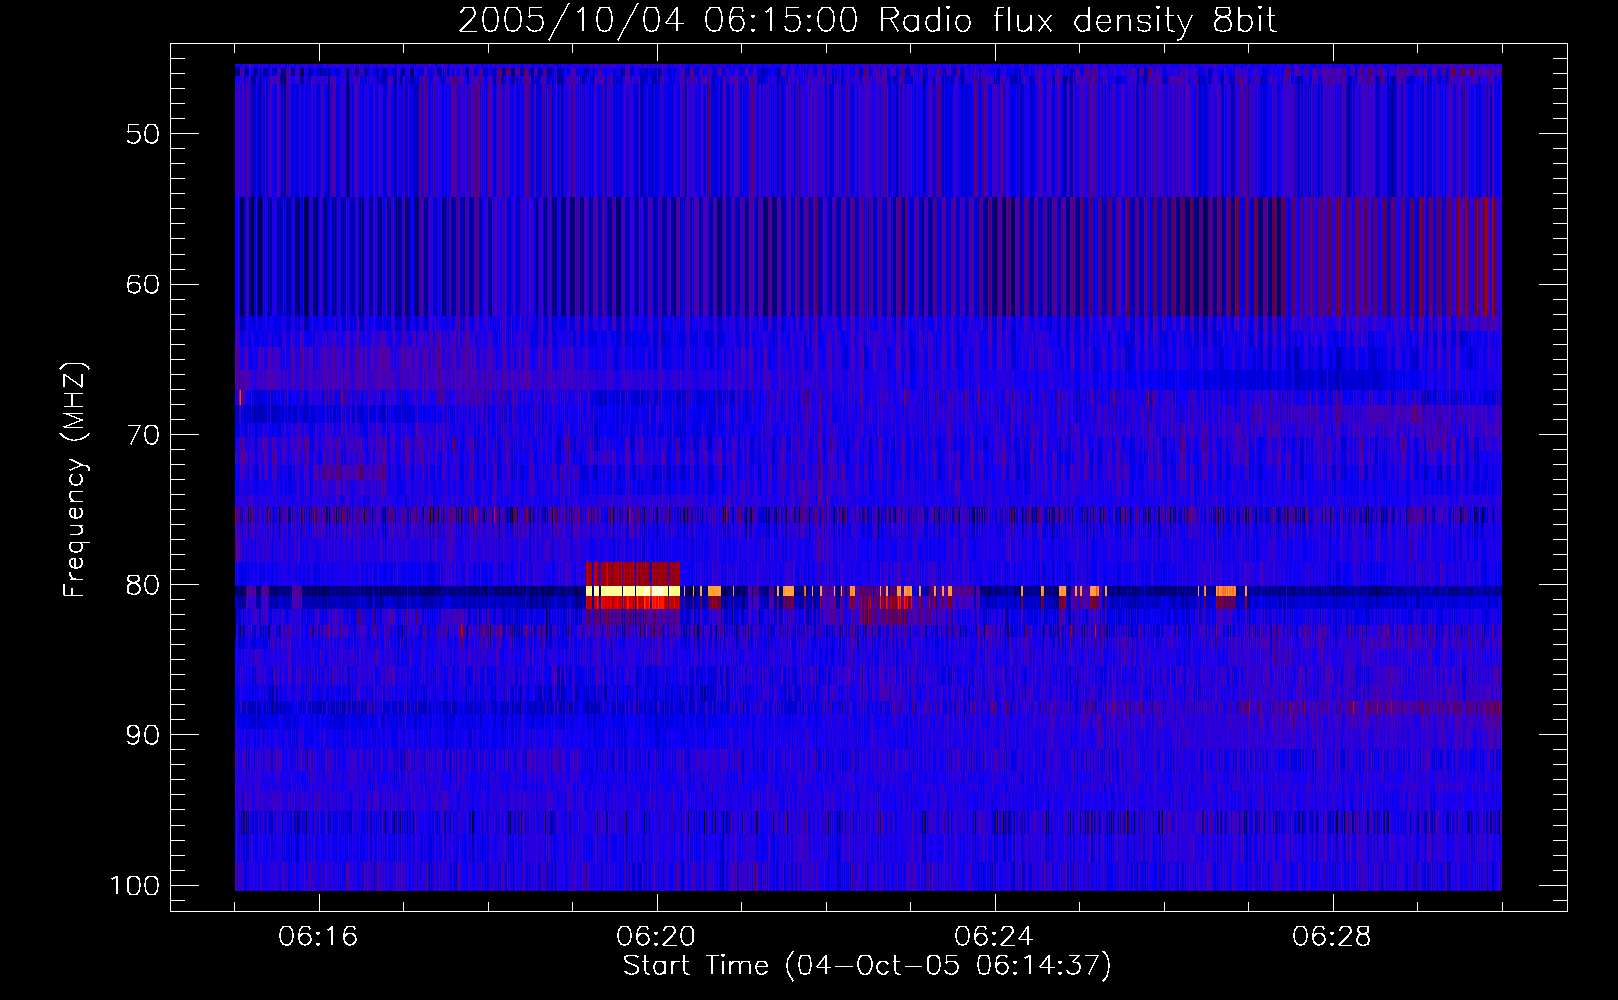Viewport: 1618px width, 1000px height.
Task: Click the 06:20 time tick label
Action: [656, 937]
